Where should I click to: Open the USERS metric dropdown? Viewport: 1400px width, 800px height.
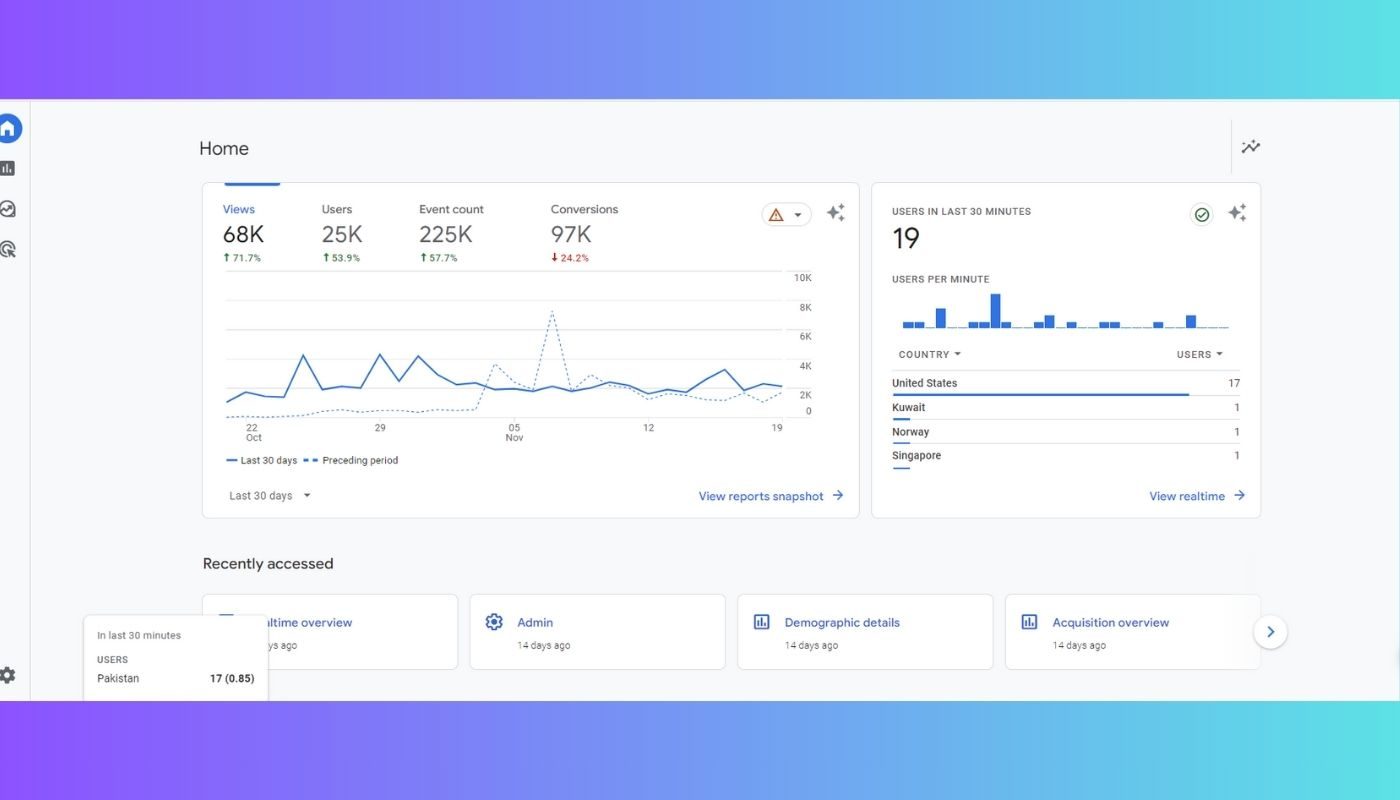click(x=1200, y=354)
